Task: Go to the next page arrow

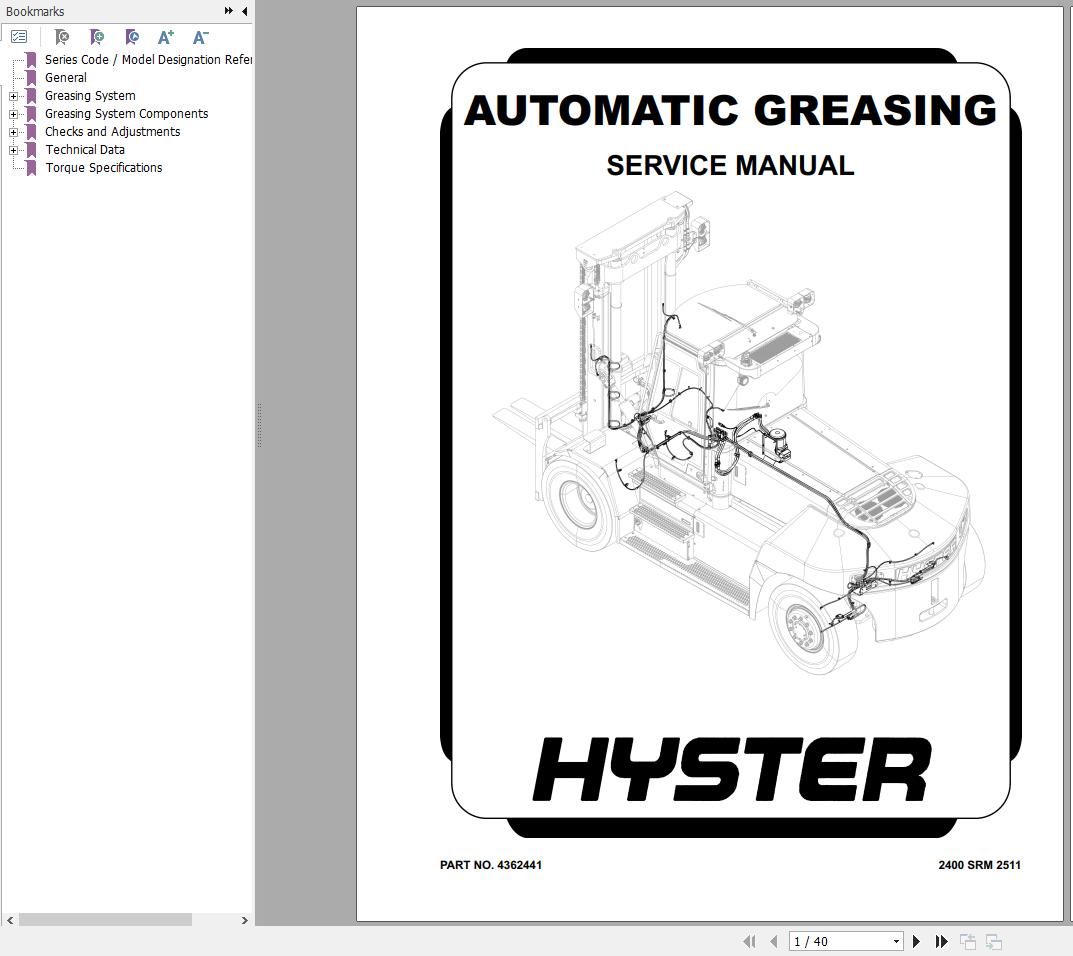Action: pos(916,941)
